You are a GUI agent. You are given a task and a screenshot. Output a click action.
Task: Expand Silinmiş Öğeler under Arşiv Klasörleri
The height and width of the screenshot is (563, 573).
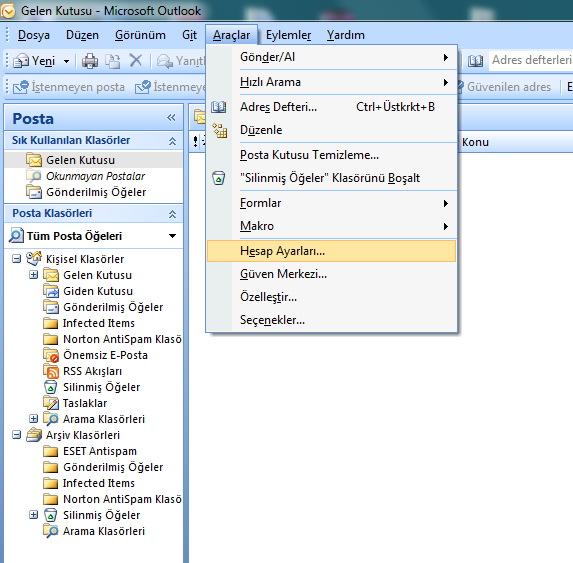click(33, 515)
